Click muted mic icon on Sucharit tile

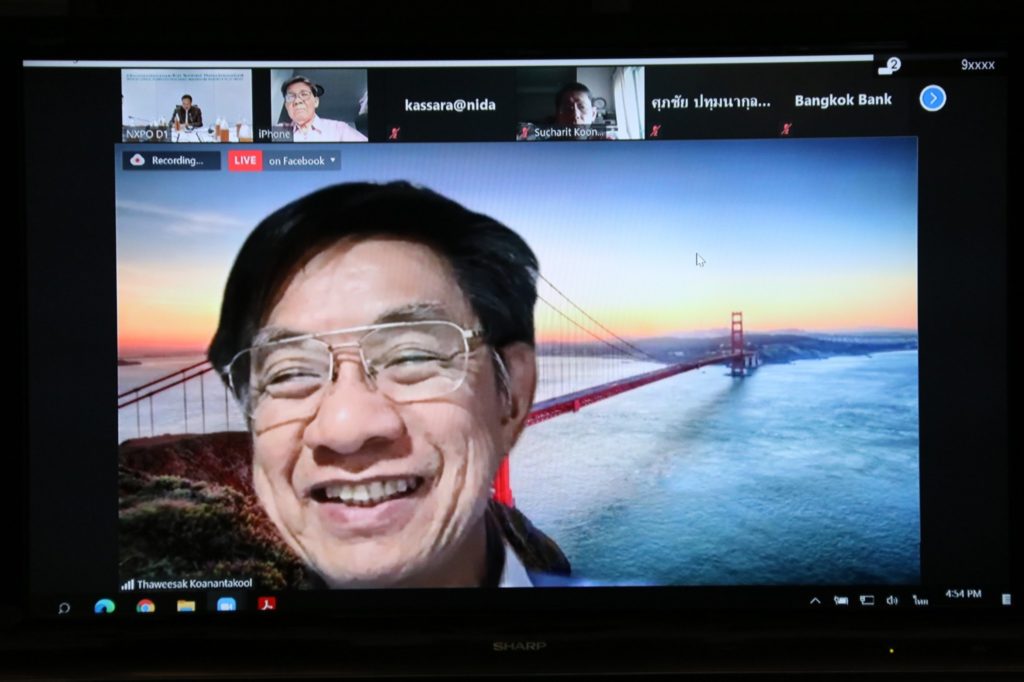(524, 131)
